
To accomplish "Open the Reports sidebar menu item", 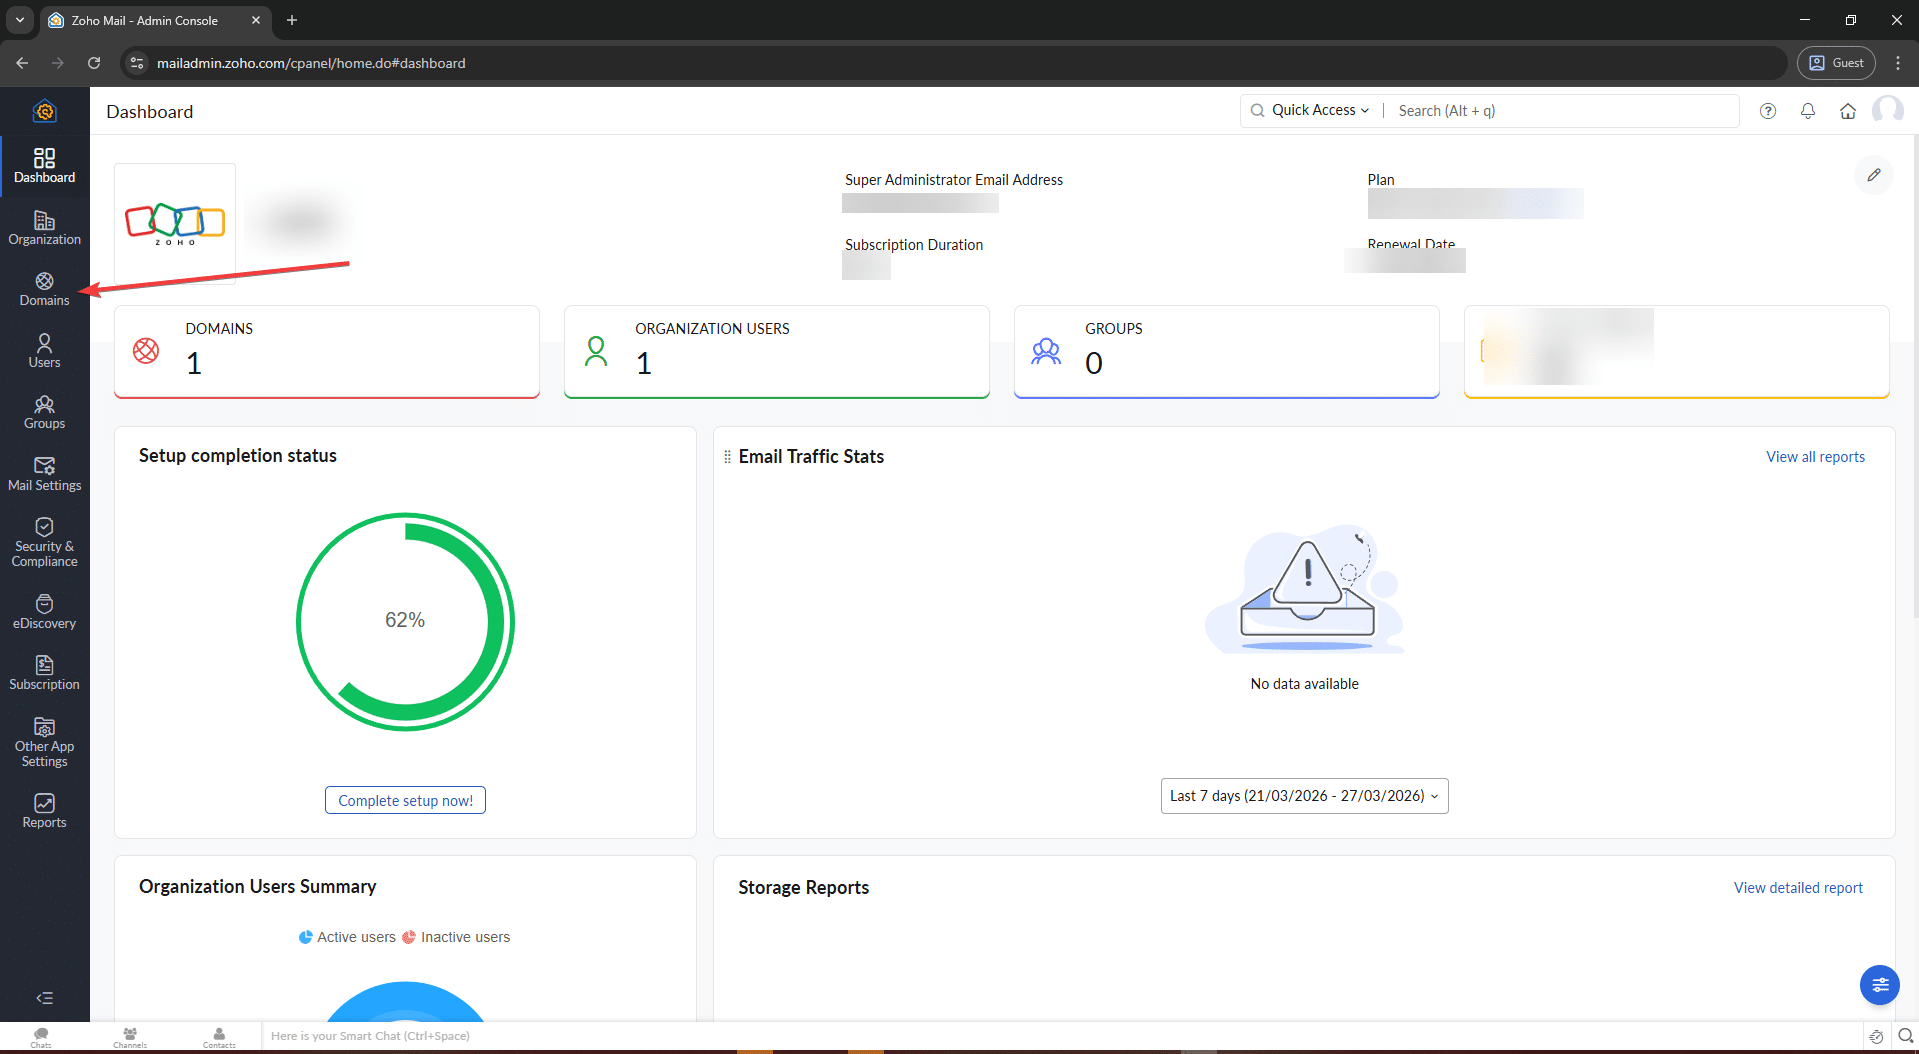I will pyautogui.click(x=44, y=811).
